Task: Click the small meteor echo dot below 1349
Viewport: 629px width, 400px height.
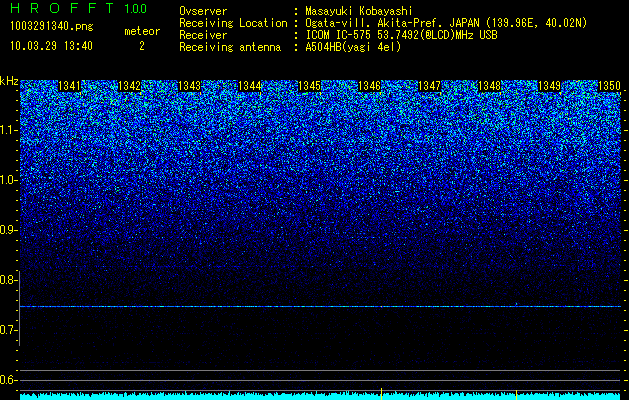Action: tap(516, 304)
